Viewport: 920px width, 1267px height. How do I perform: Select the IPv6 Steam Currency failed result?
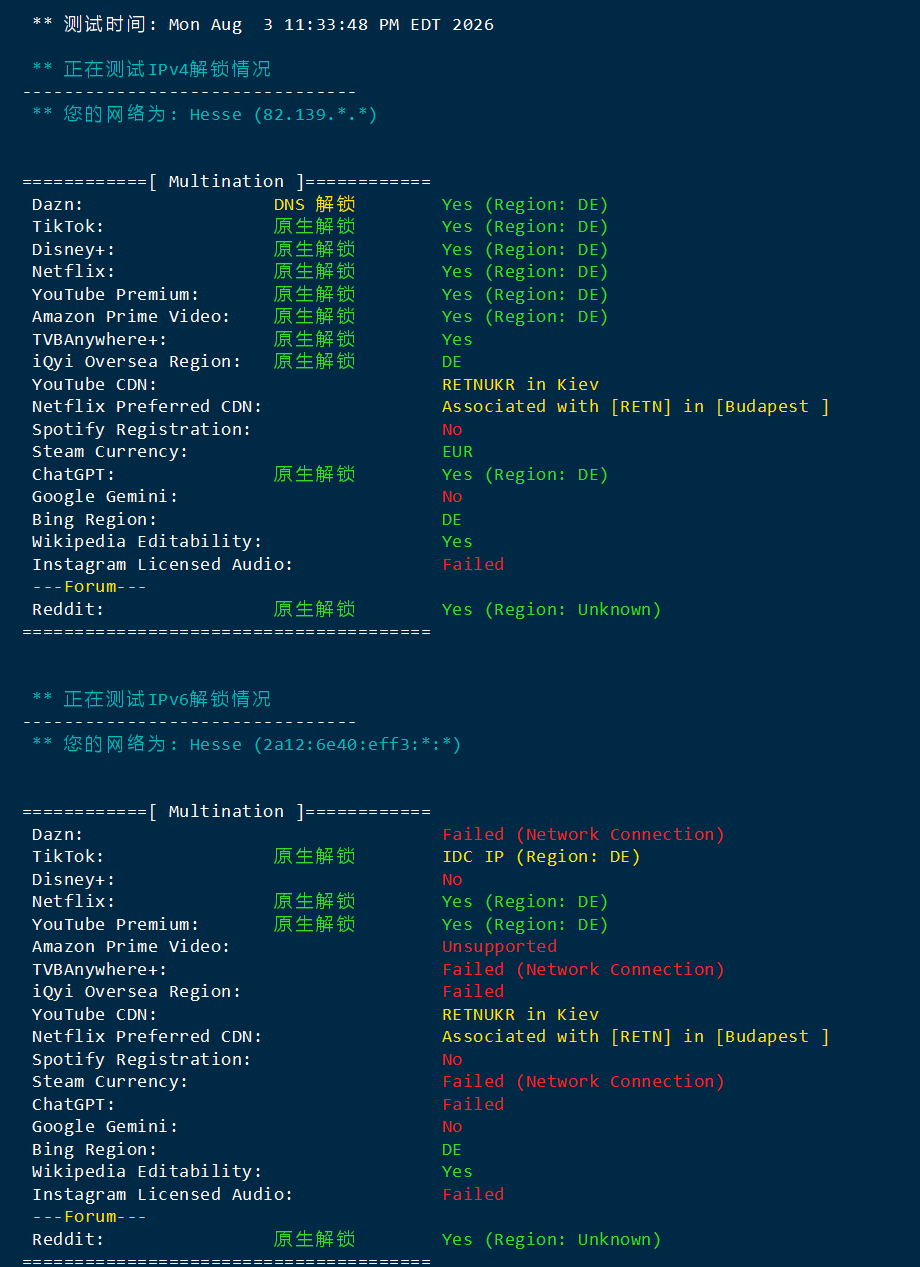tap(583, 1082)
